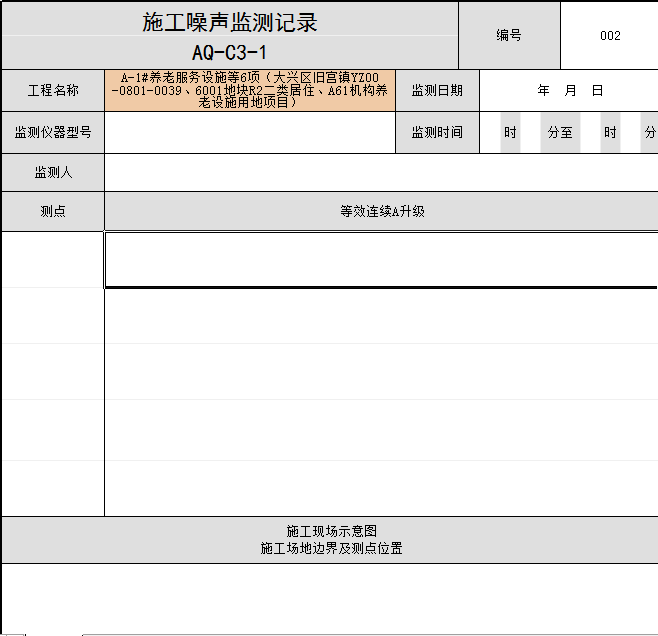This screenshot has width=658, height=636.
Task: Select the 测点 column header
Action: (x=53, y=211)
